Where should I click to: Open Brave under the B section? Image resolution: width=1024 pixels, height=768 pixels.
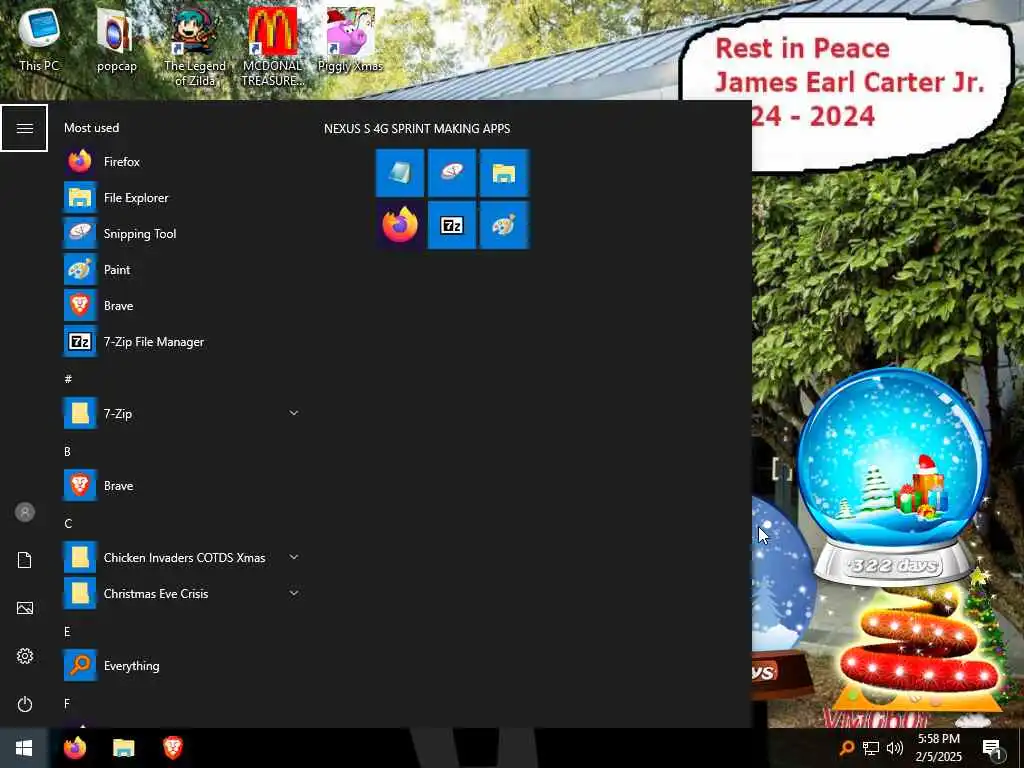(x=183, y=485)
